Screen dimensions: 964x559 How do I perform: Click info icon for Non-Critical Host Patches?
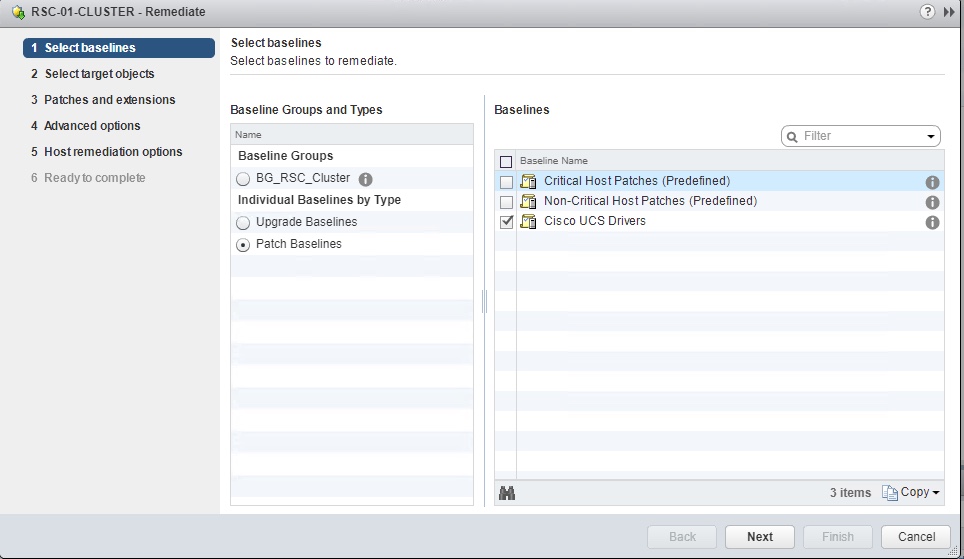tap(932, 202)
